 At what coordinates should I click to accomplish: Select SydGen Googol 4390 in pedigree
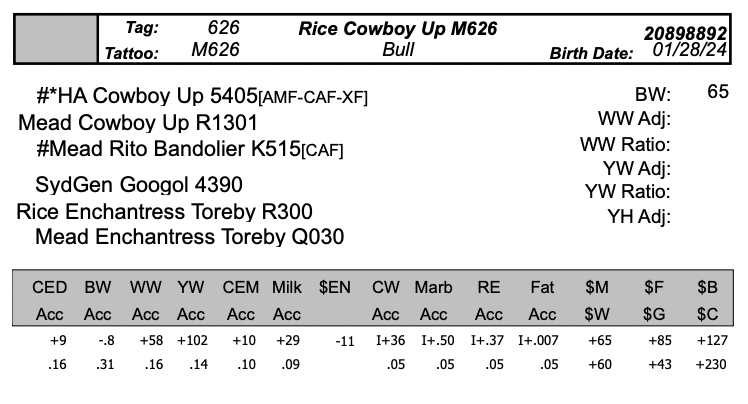click(139, 185)
